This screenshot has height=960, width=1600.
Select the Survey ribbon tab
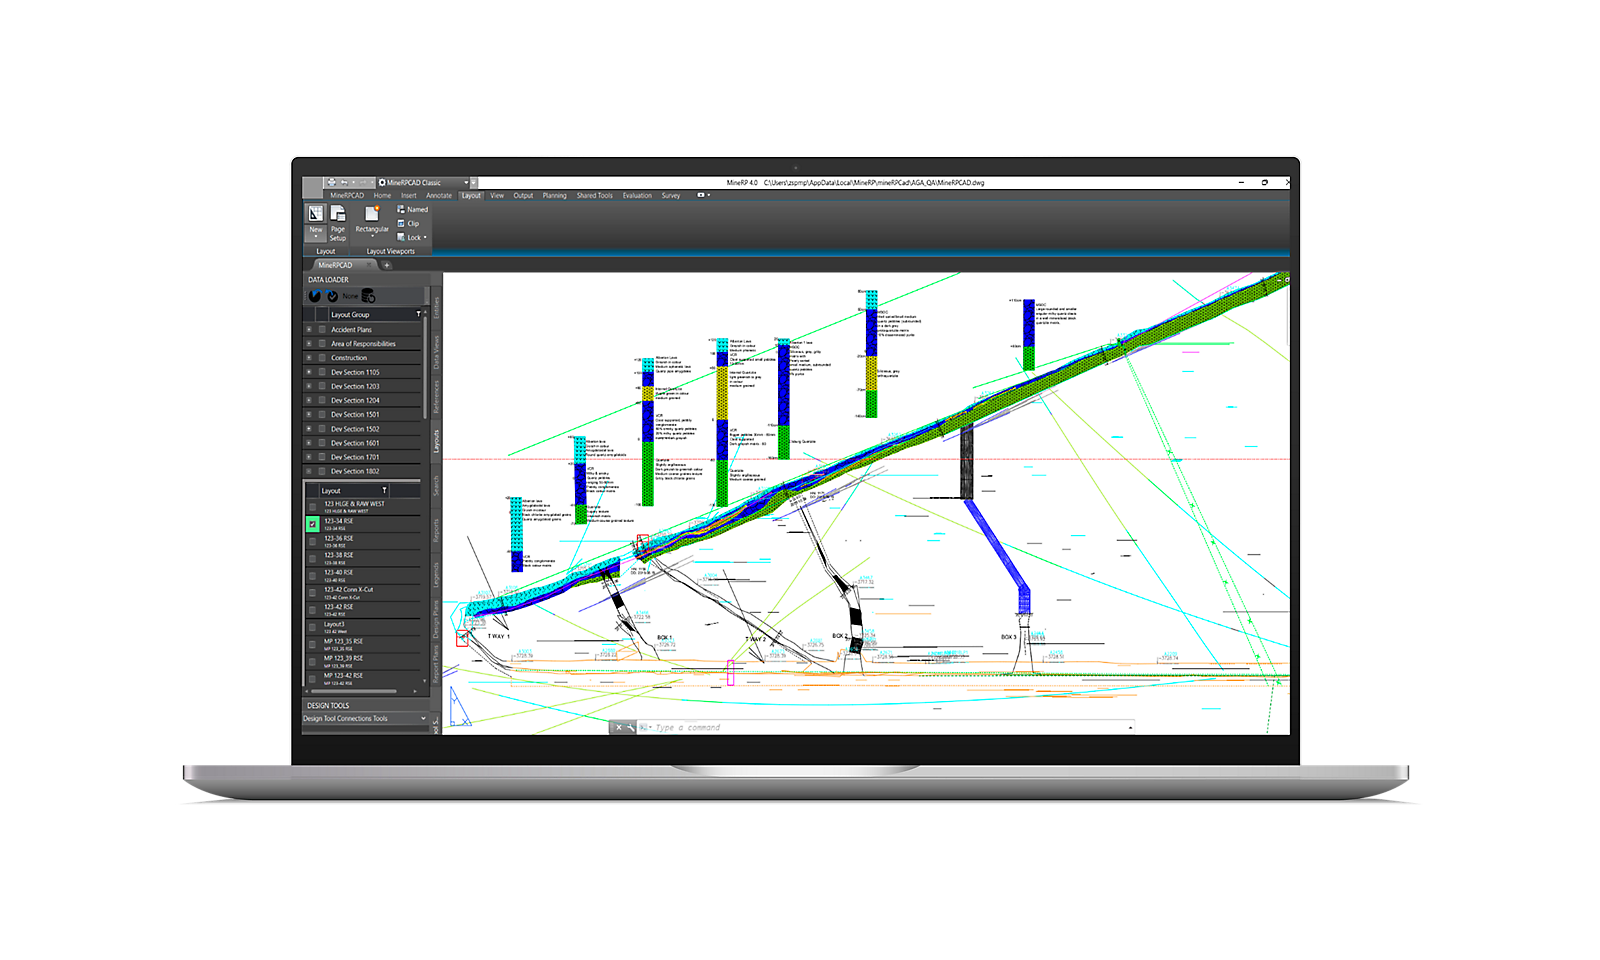(671, 196)
